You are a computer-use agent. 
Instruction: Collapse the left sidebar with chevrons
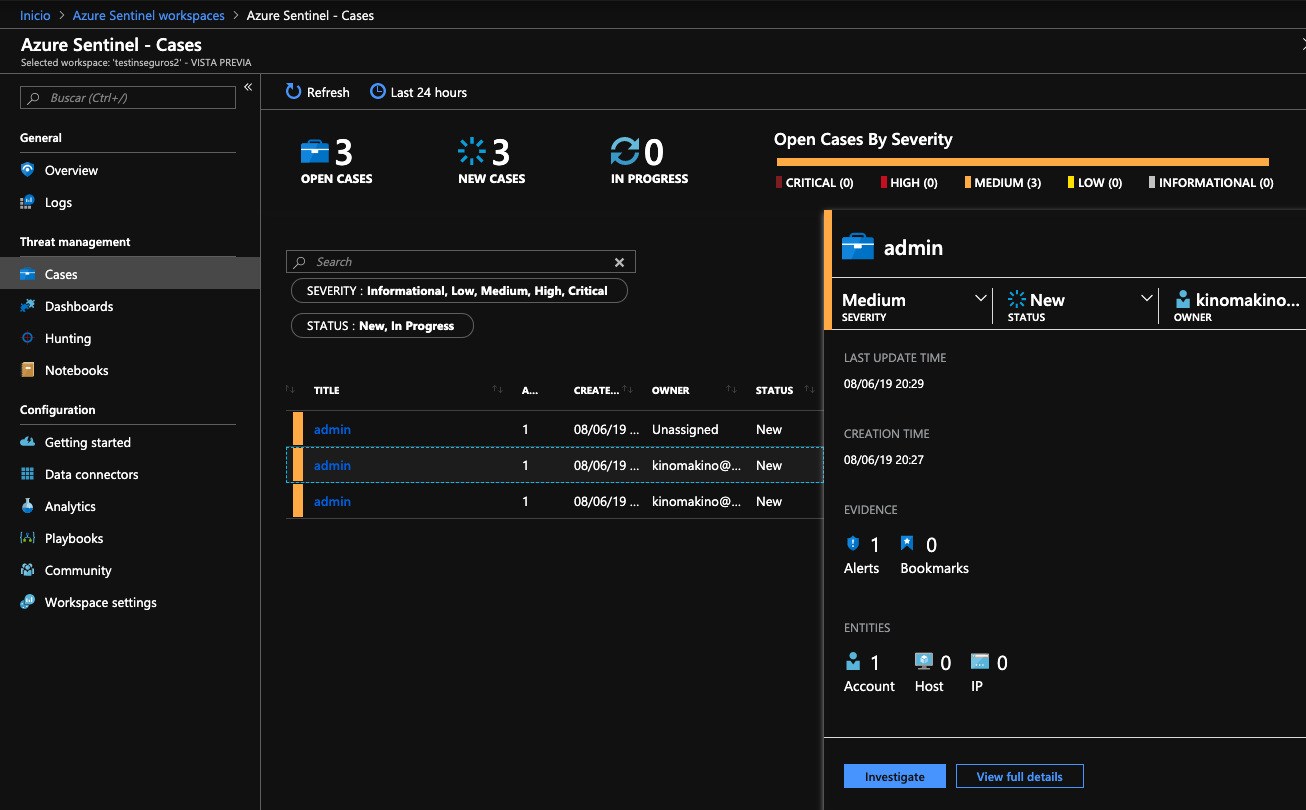coord(248,88)
